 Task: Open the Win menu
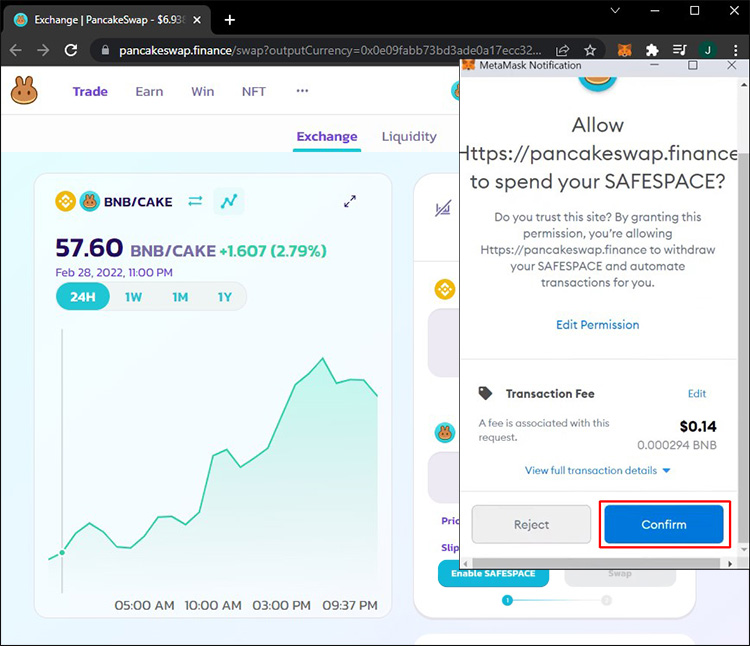[203, 91]
